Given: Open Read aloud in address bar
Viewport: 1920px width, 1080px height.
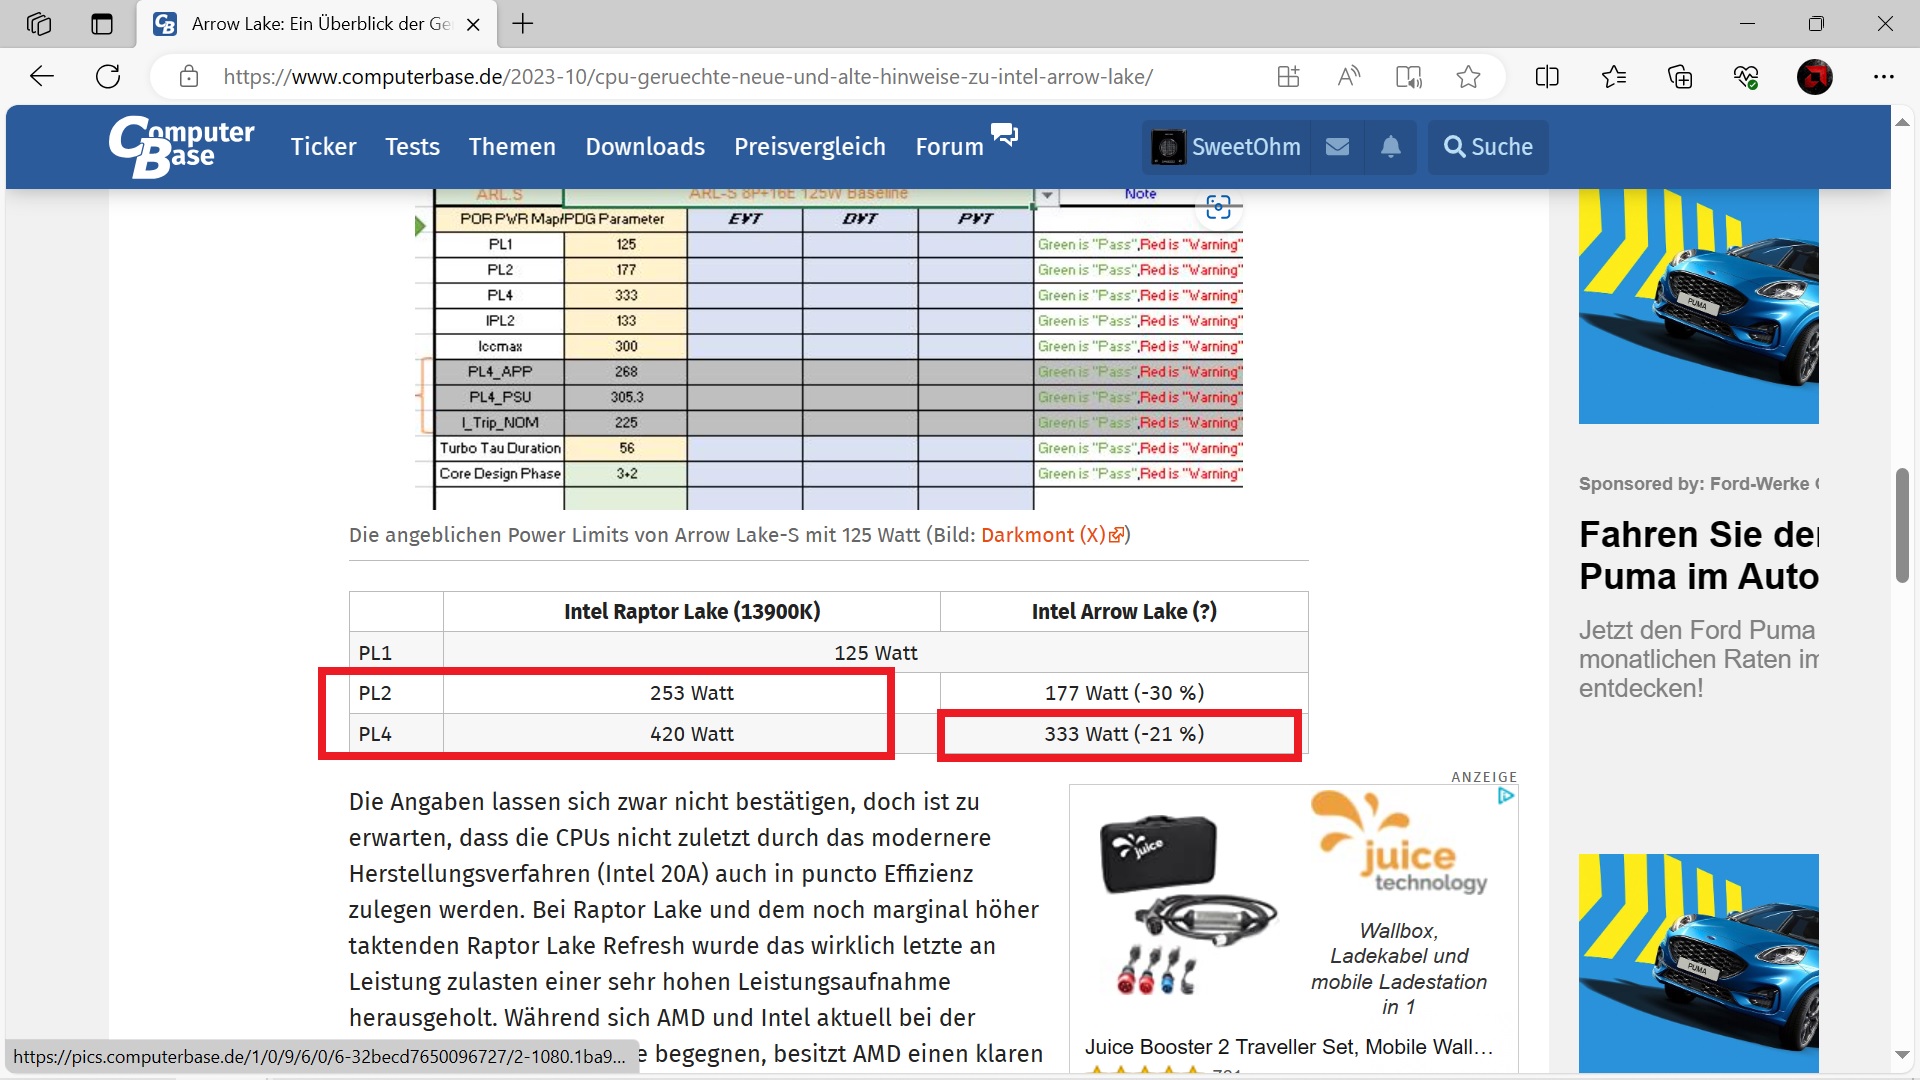Looking at the screenshot, I should pos(1348,77).
